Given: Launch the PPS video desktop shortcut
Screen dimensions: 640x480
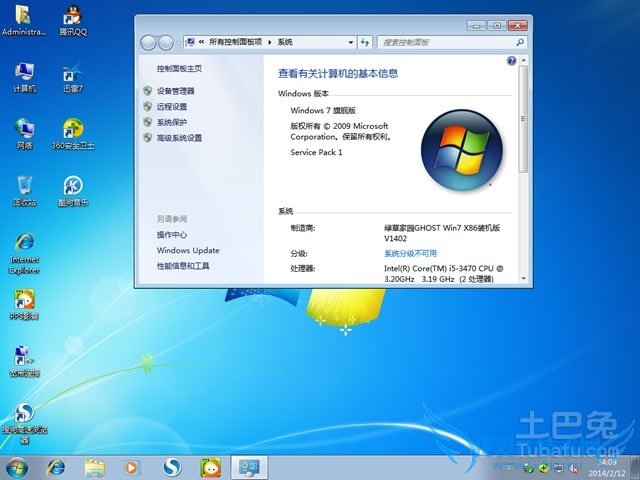Looking at the screenshot, I should pos(25,301).
